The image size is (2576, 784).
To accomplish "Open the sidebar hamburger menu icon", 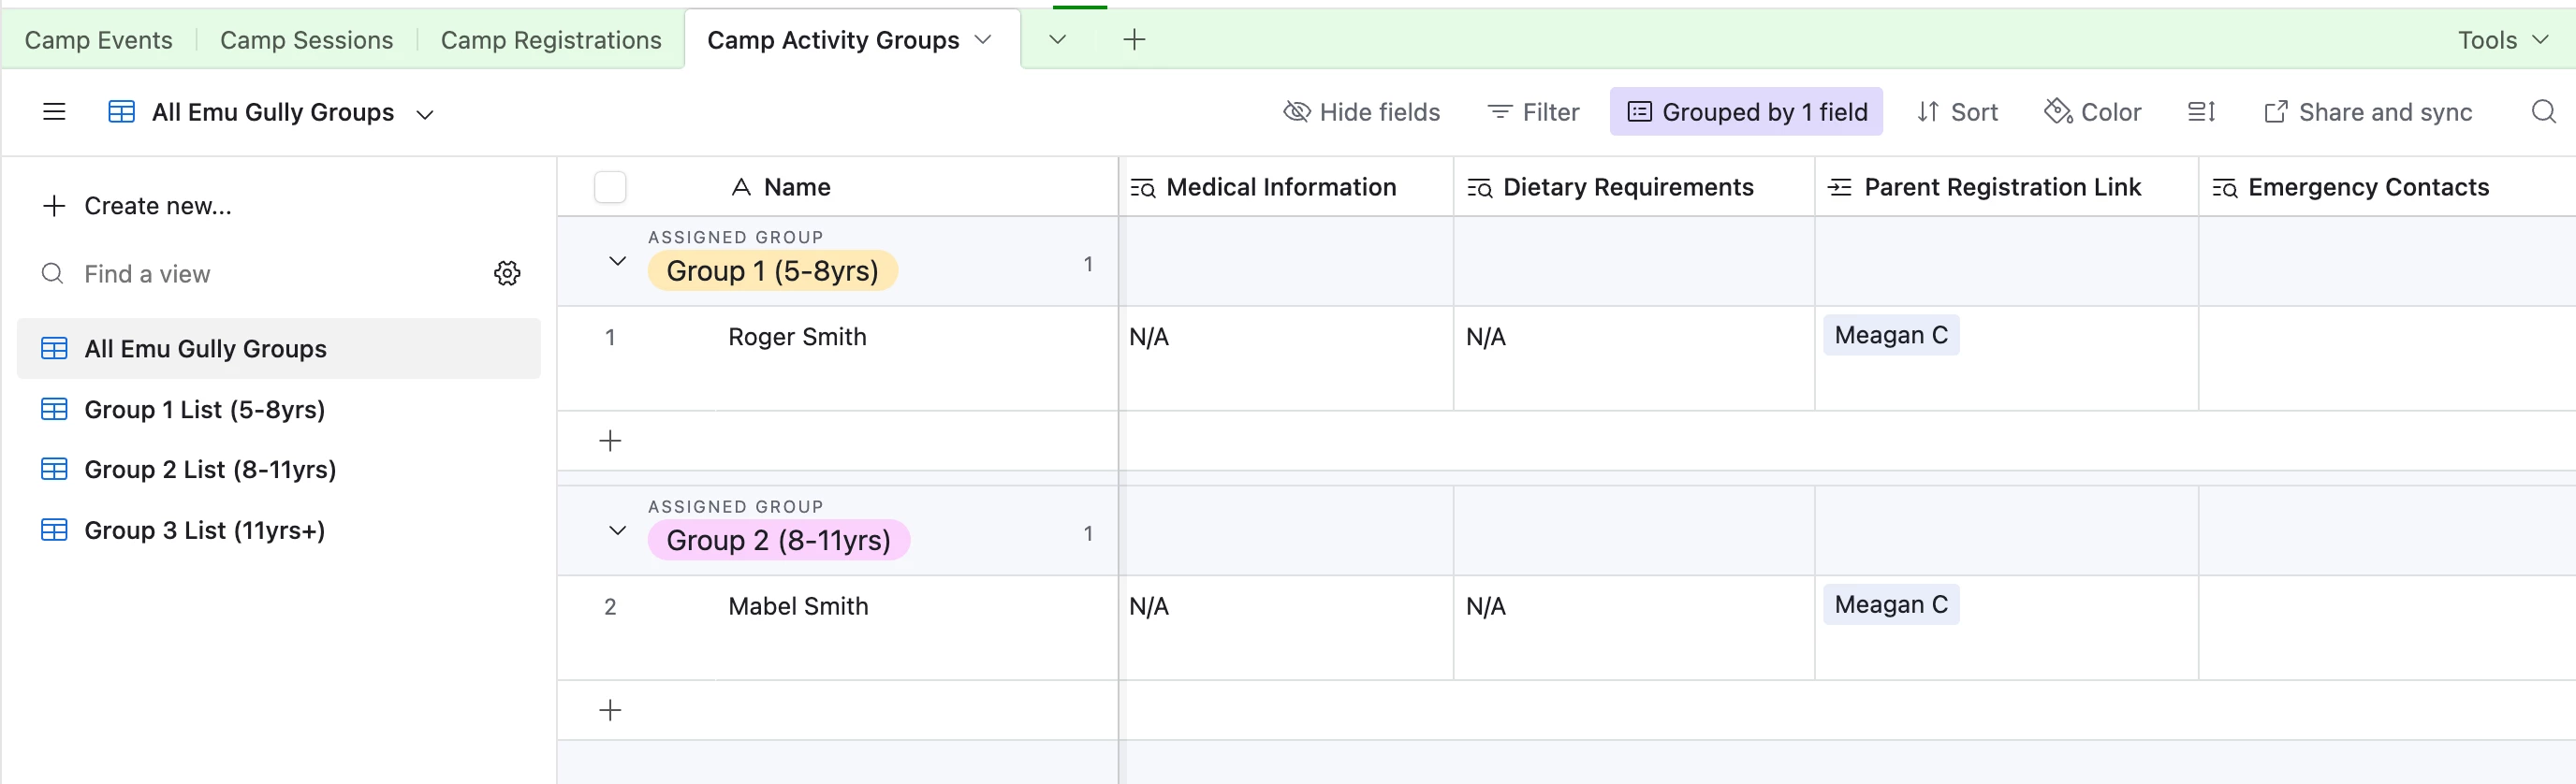I will [x=54, y=112].
